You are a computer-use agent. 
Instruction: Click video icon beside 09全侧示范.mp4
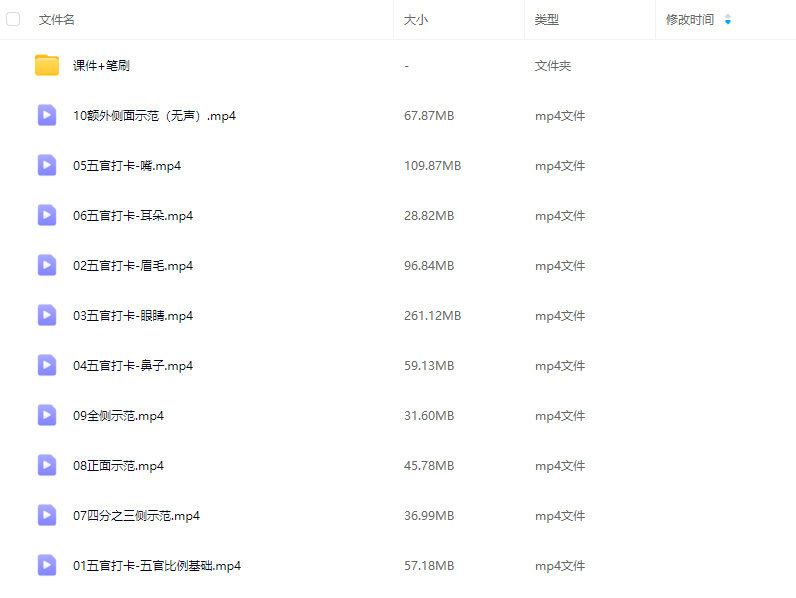coord(47,416)
